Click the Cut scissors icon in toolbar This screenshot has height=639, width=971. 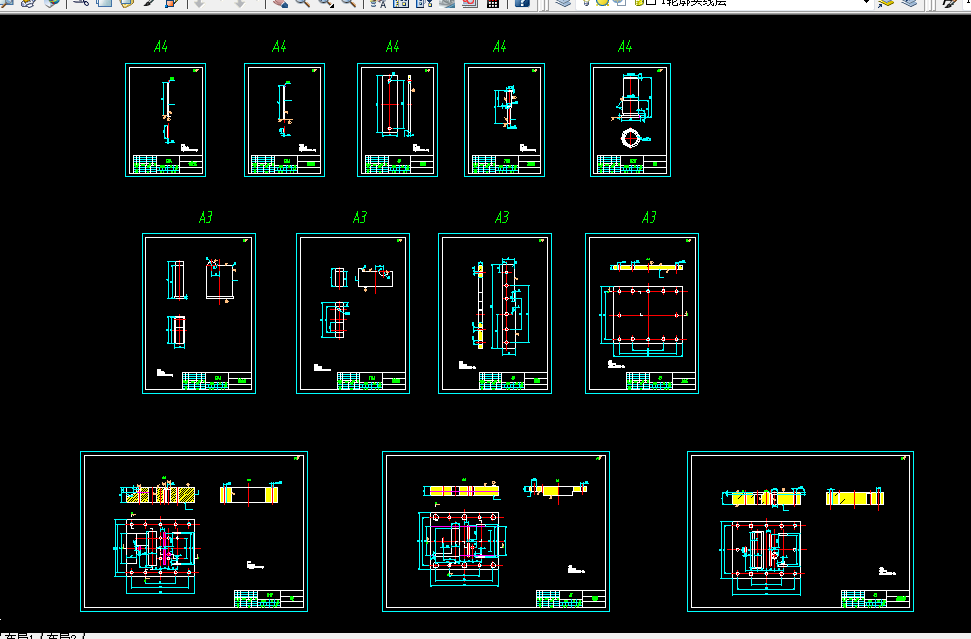81,2
